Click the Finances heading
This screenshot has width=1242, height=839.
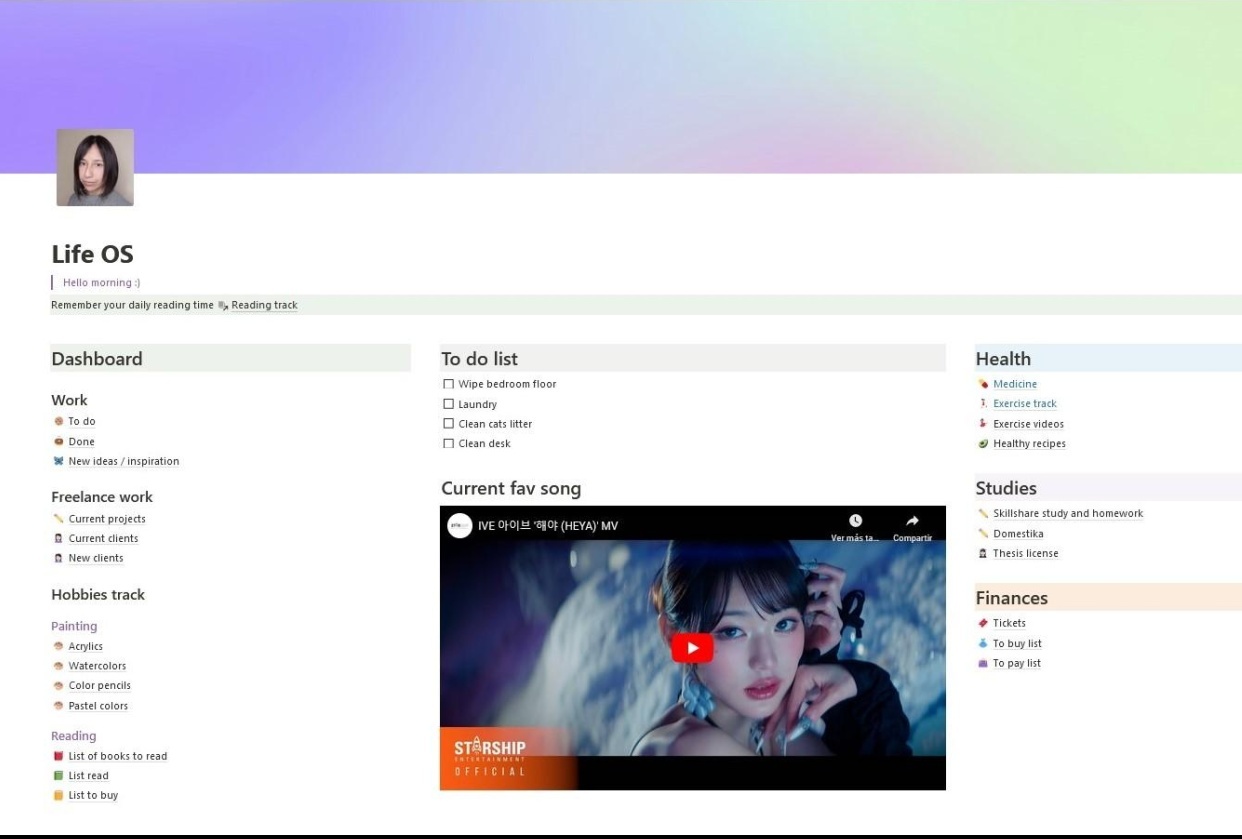1012,598
